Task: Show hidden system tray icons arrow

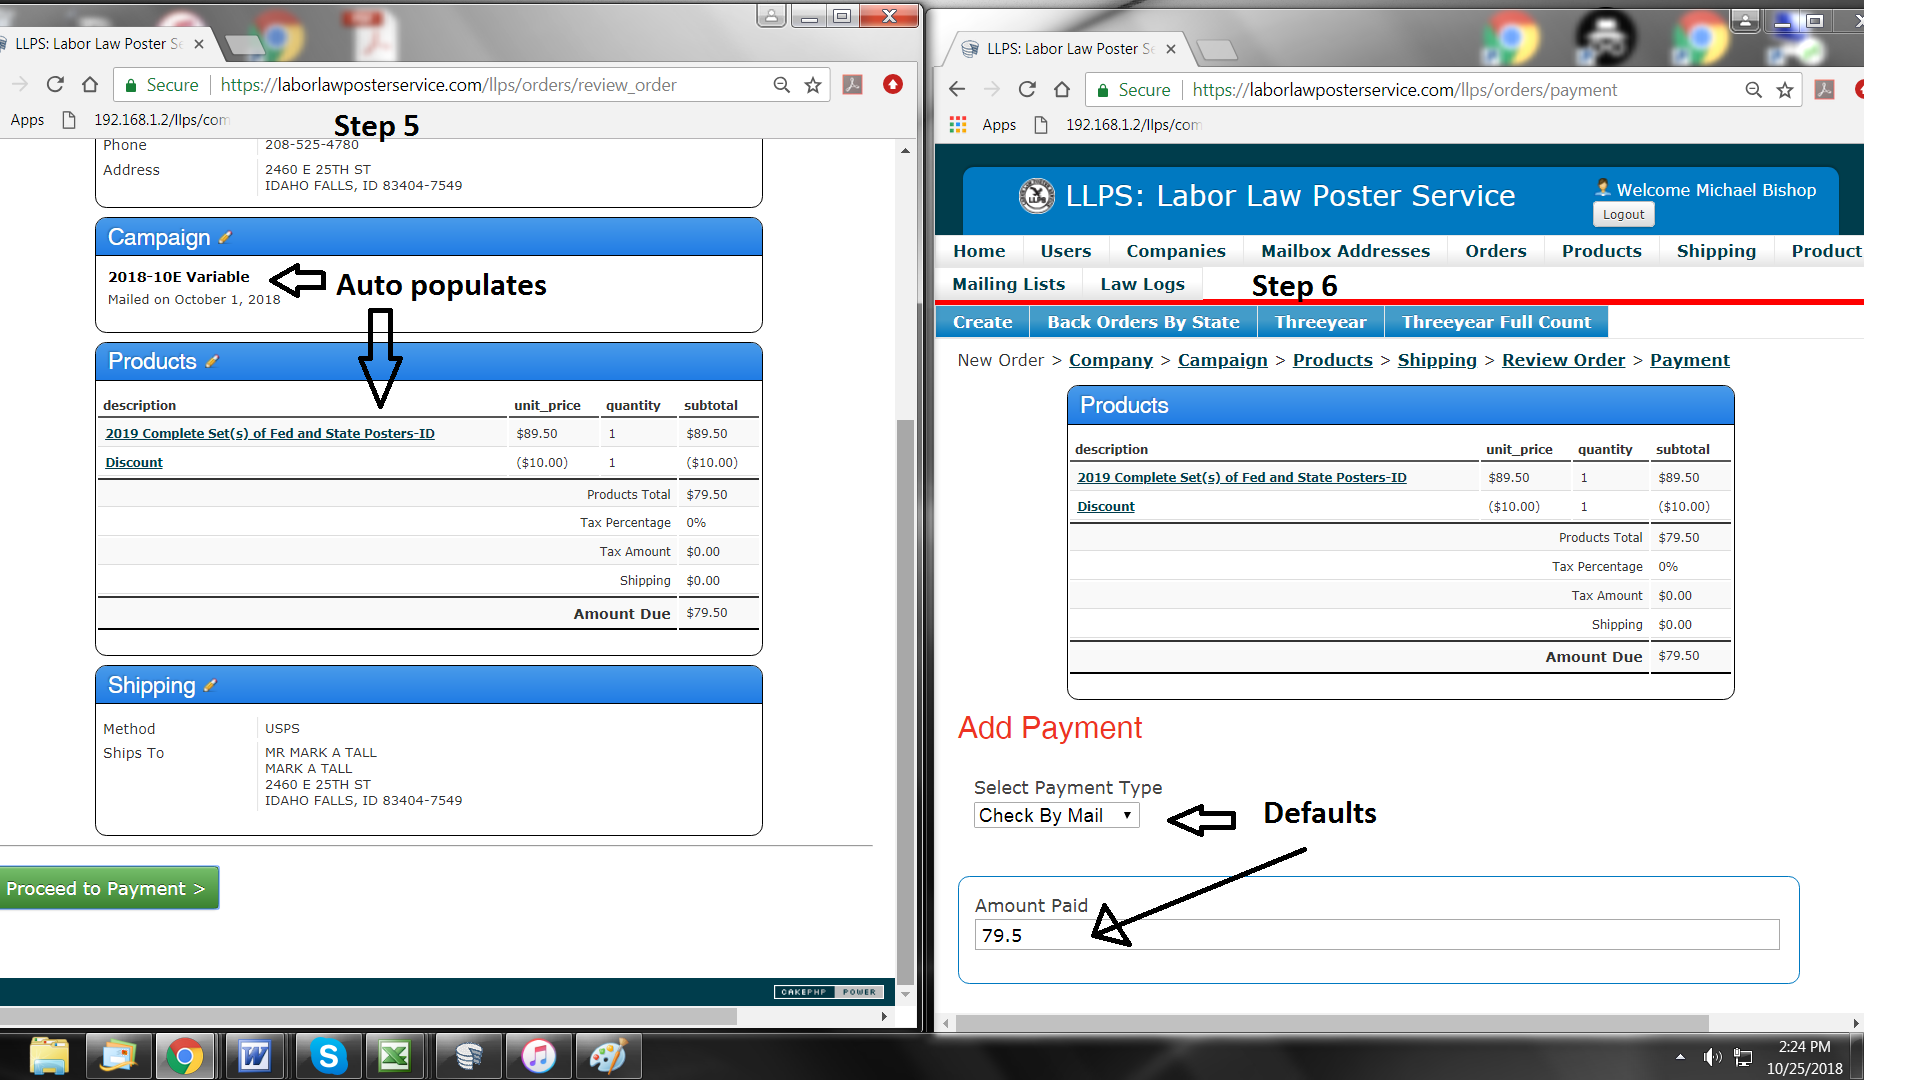Action: (1680, 1056)
